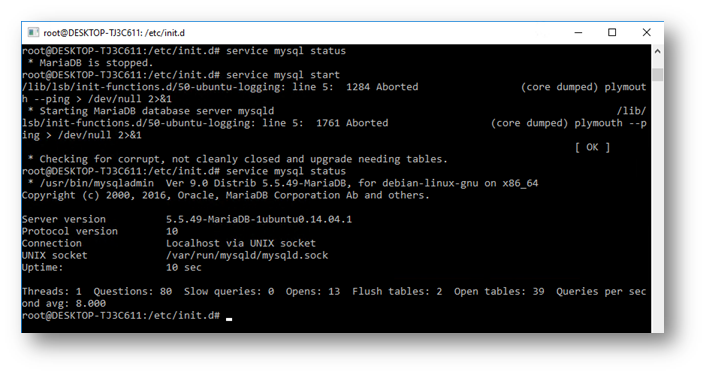This screenshot has width=706, height=375.
Task: Click the server version value 5.5.49-MariaDB-1ubuntu0.14.04.1
Action: click(259, 219)
